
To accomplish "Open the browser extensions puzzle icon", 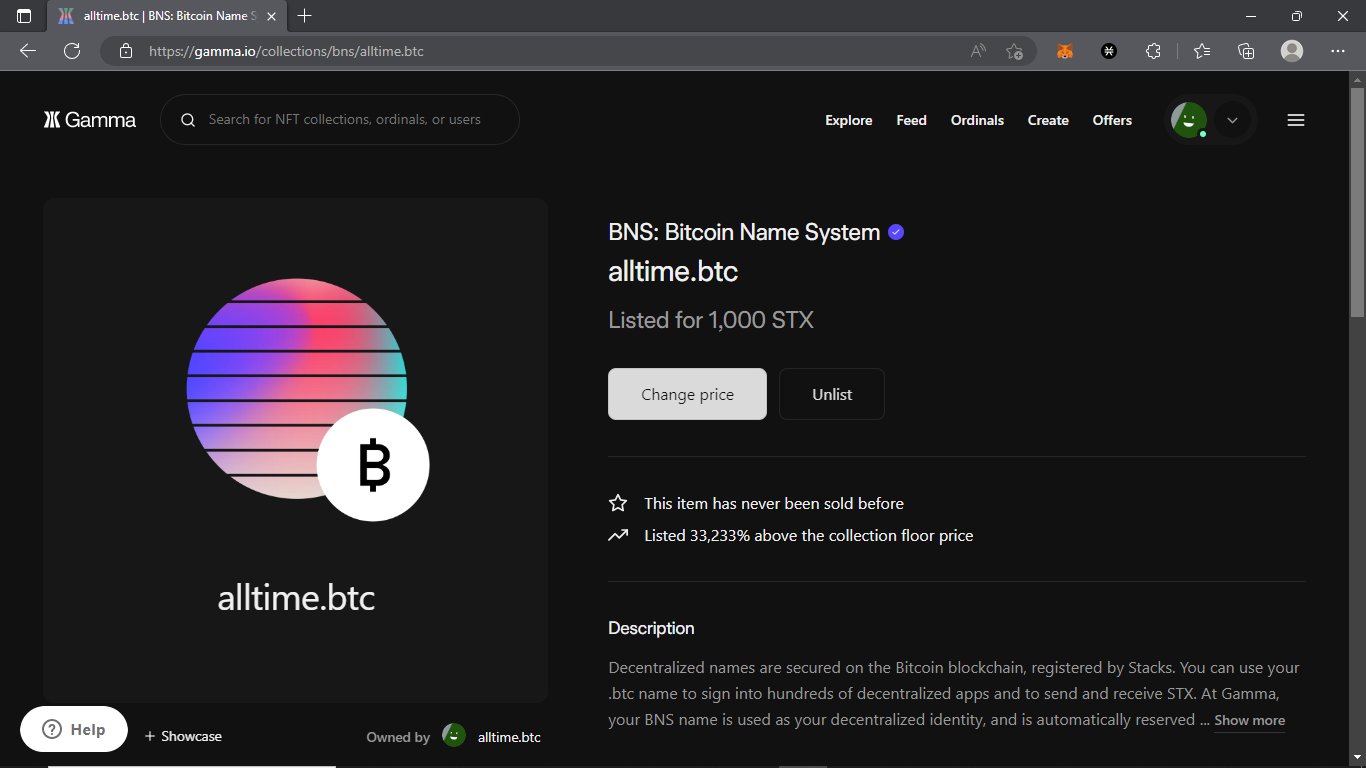I will point(1153,50).
